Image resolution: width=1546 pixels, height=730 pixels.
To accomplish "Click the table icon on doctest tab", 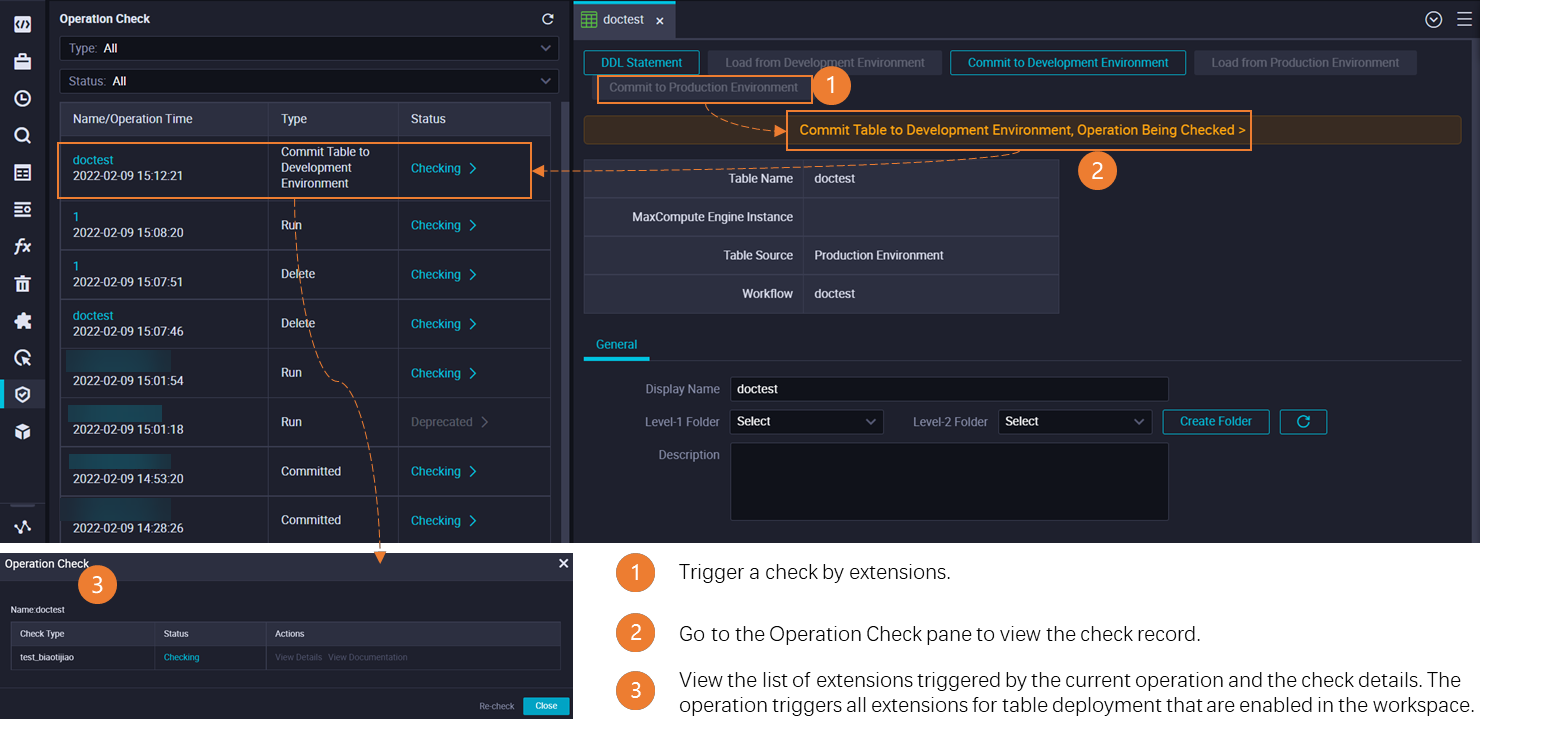I will (589, 20).
